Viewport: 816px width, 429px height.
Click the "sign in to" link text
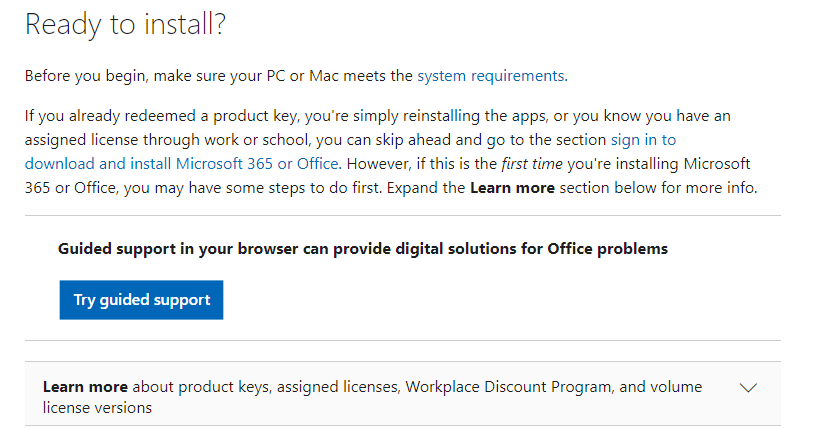643,140
